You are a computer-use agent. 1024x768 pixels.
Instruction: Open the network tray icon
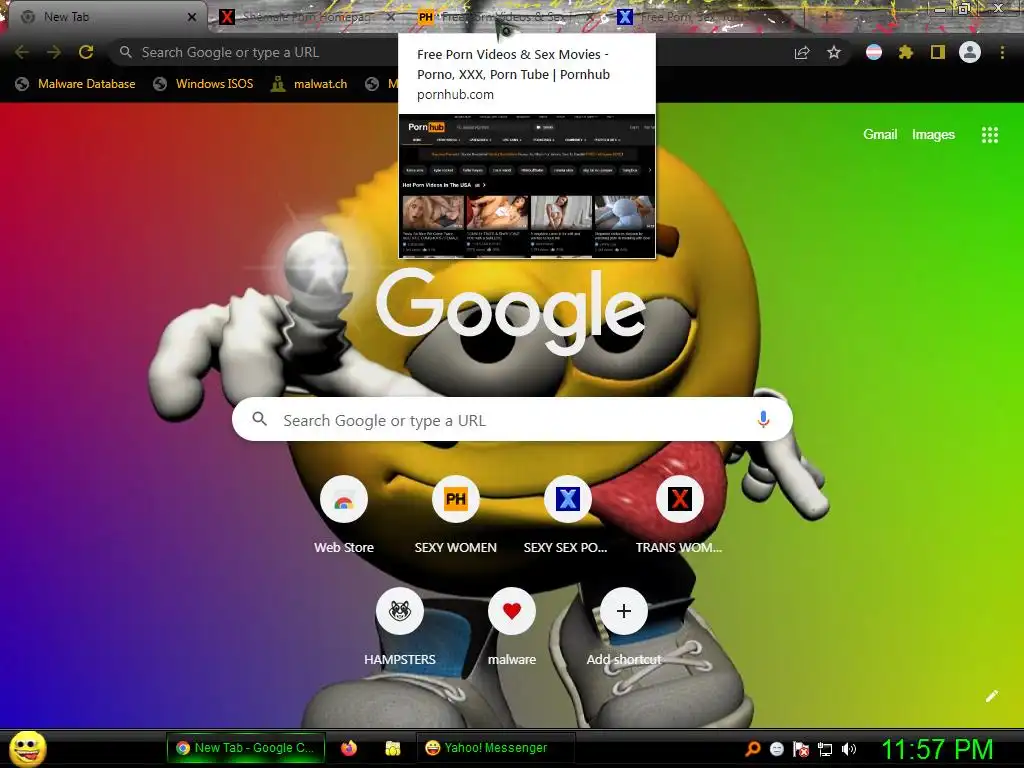click(x=825, y=749)
